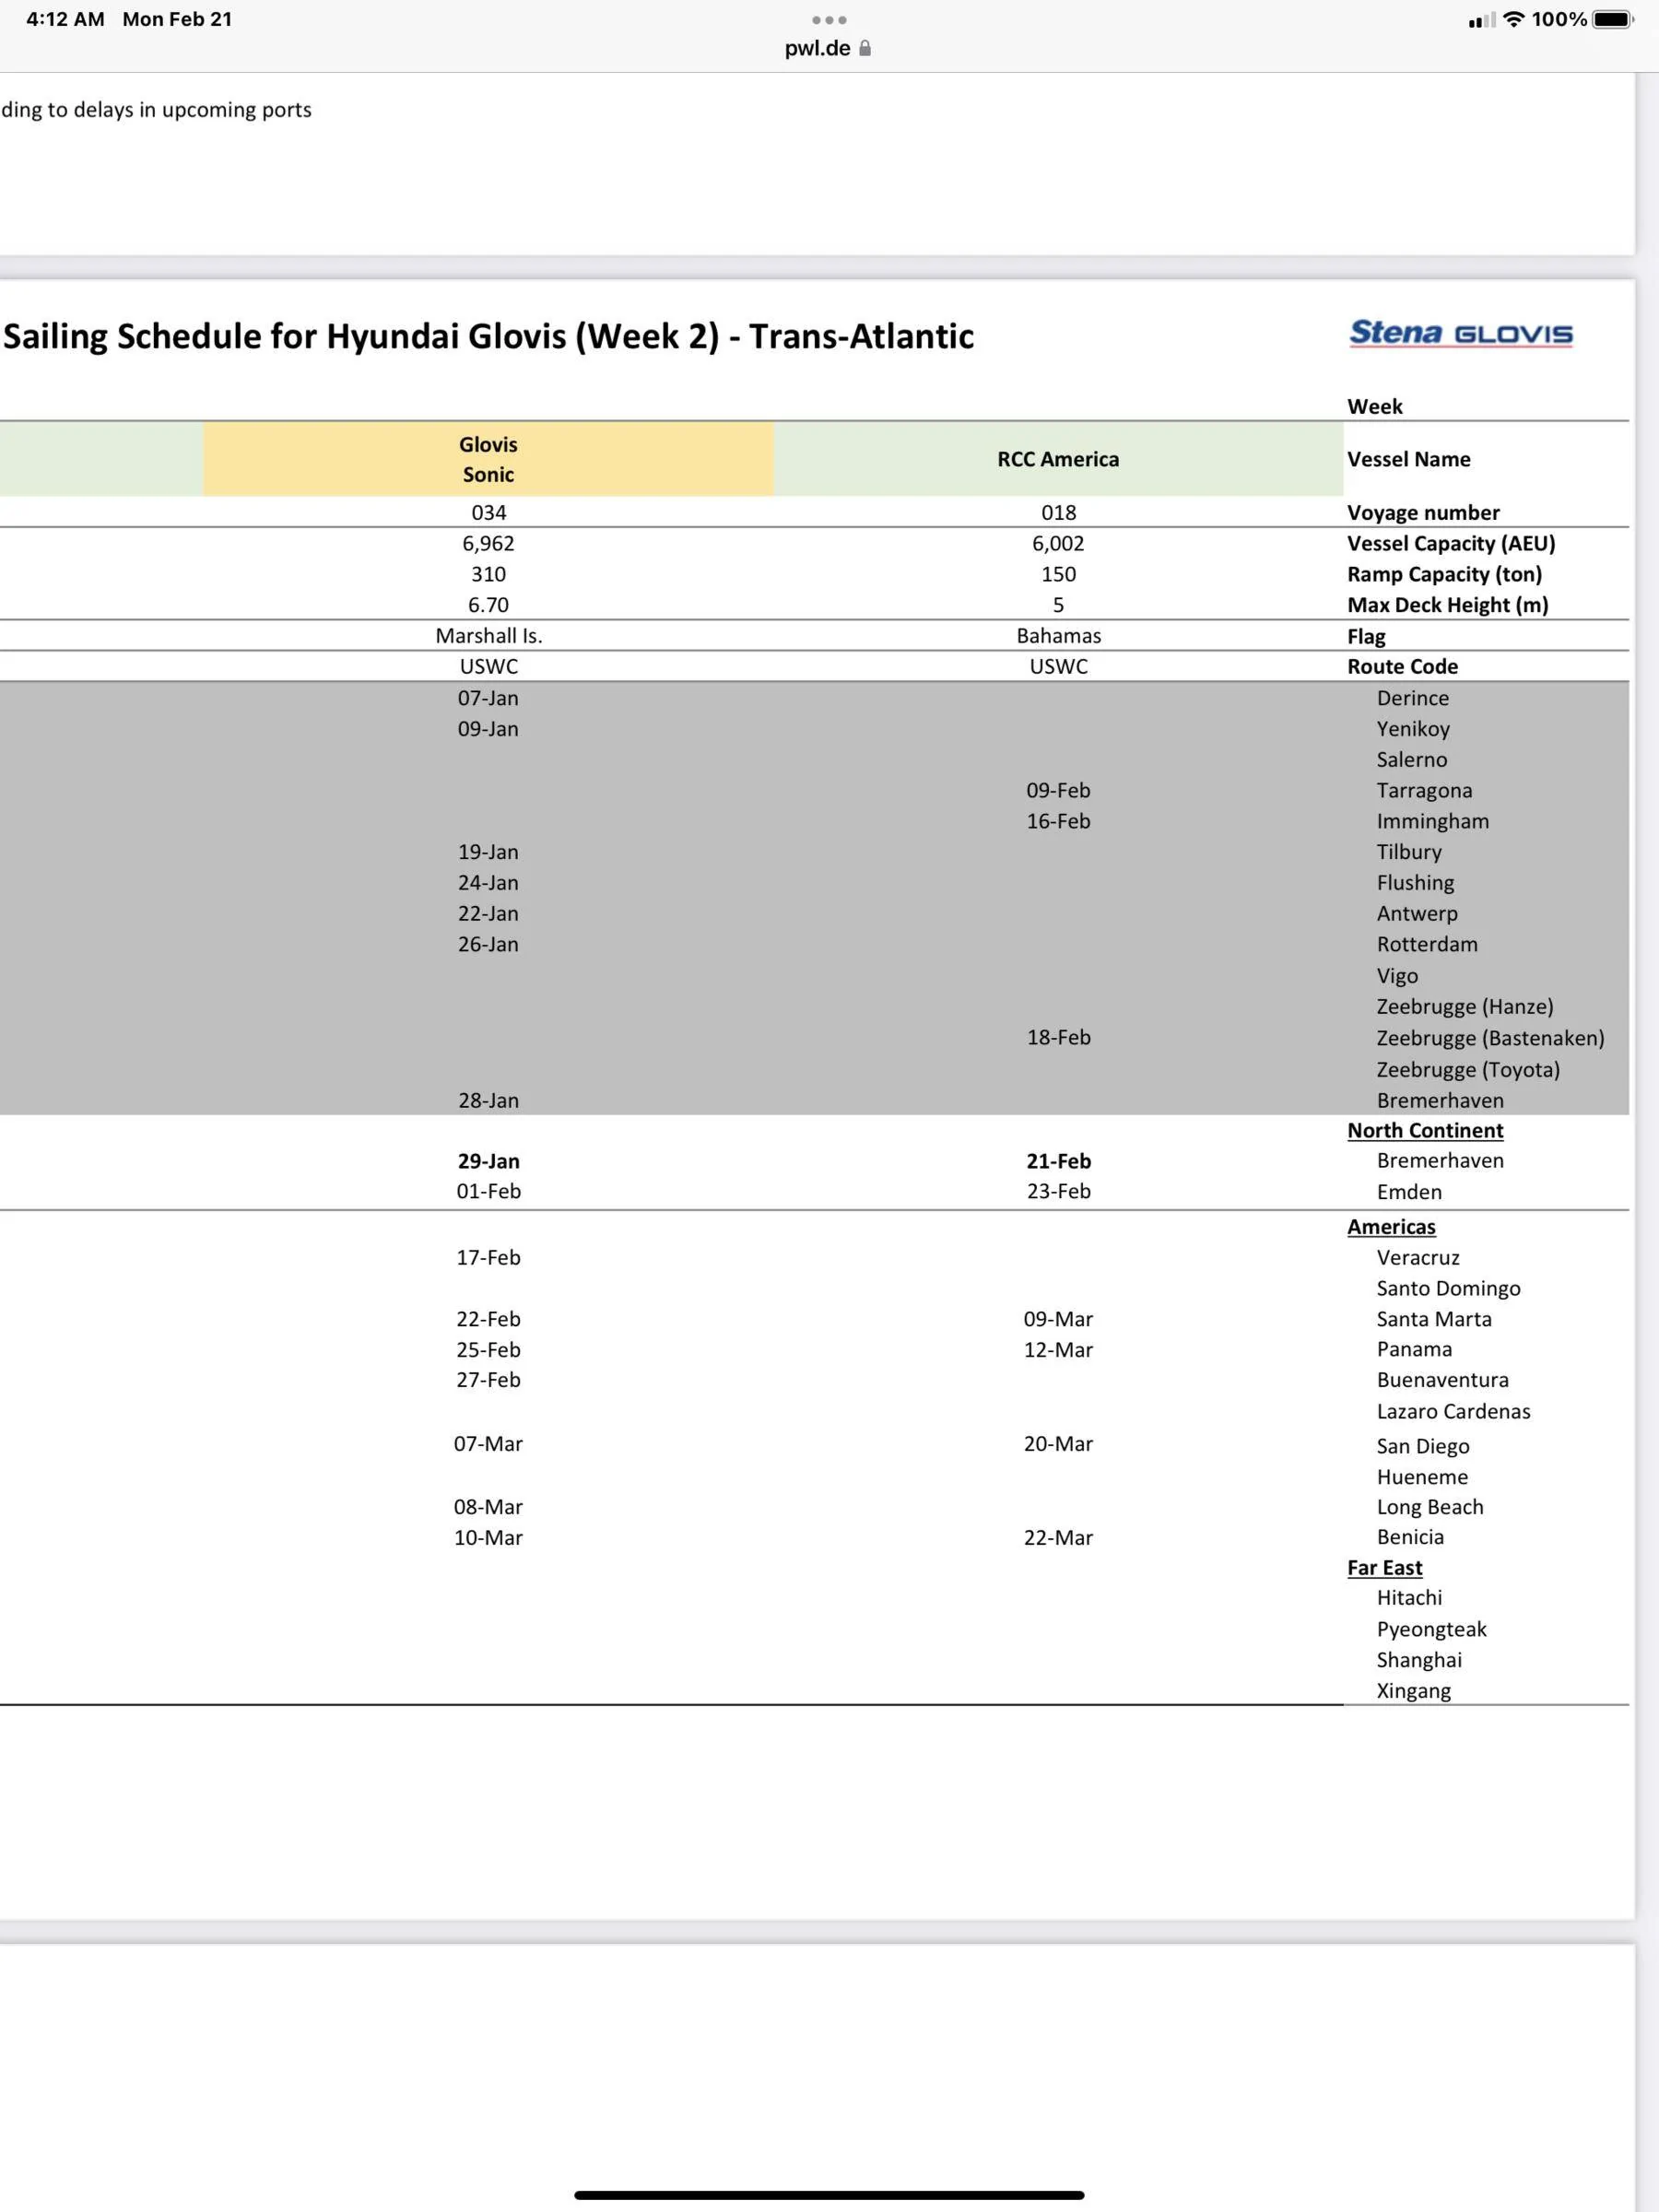Click the Zeebrugge (Bastenaken) port row label
The height and width of the screenshot is (2212, 1659).
[x=1490, y=1038]
